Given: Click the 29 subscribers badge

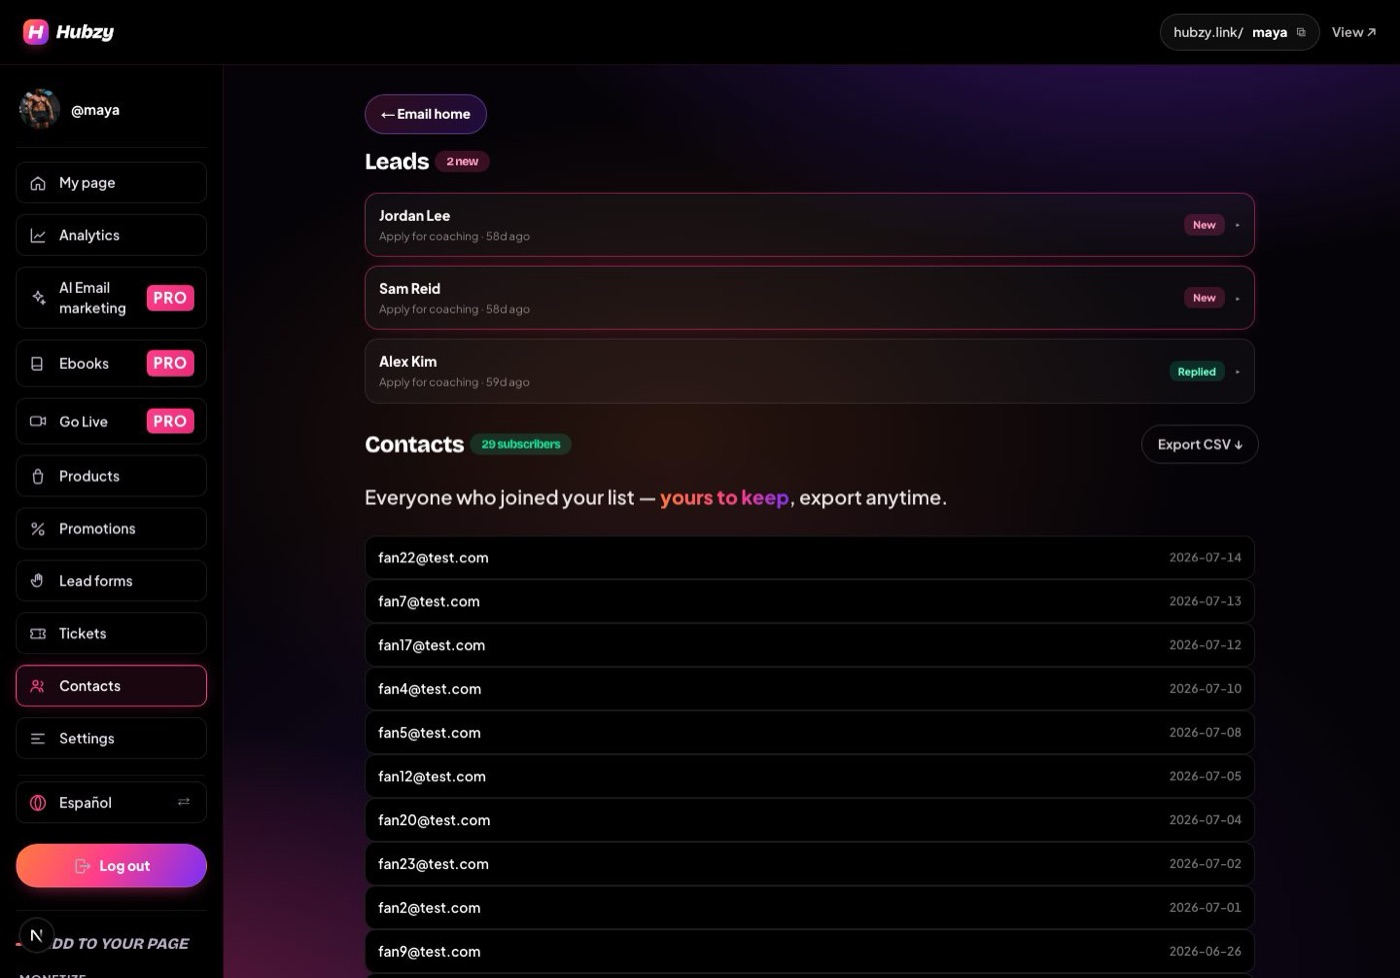Looking at the screenshot, I should click(521, 444).
